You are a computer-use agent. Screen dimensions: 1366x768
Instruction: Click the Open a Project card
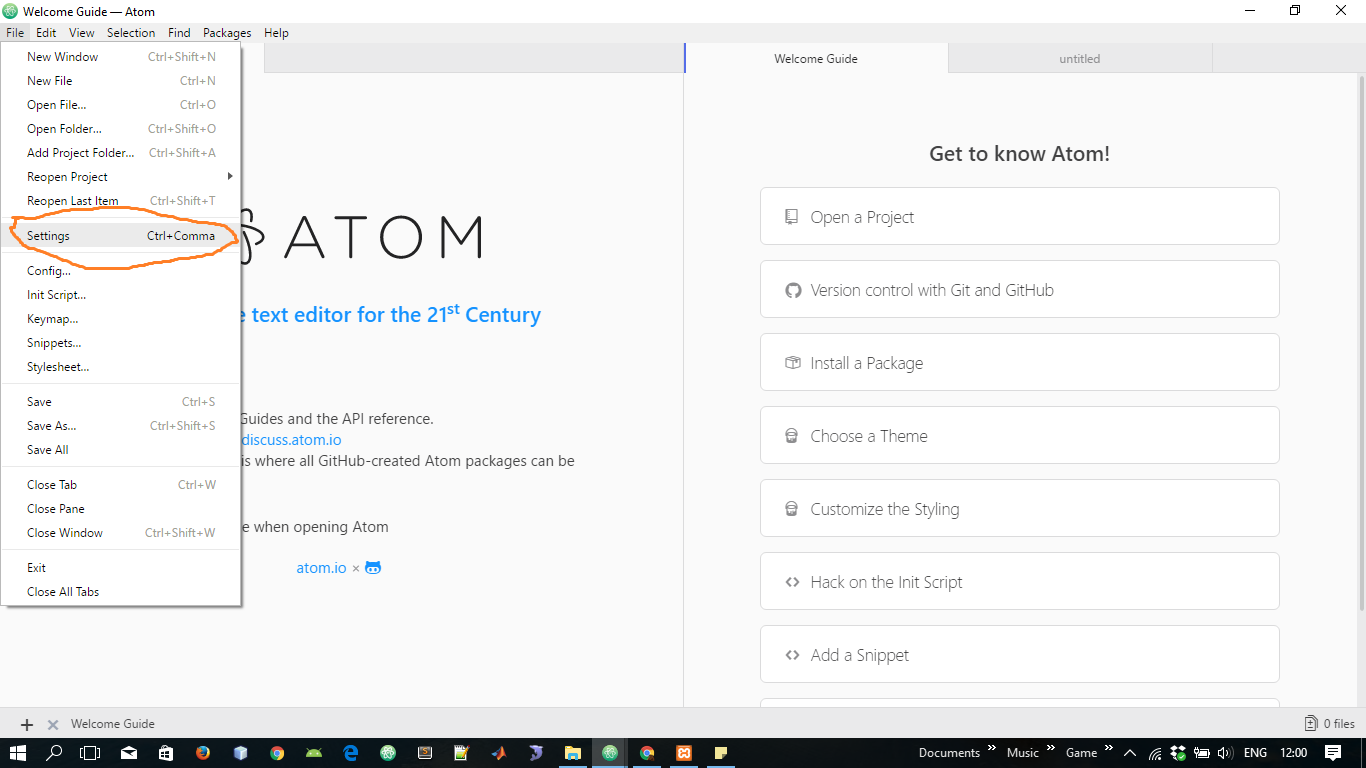coord(1019,216)
